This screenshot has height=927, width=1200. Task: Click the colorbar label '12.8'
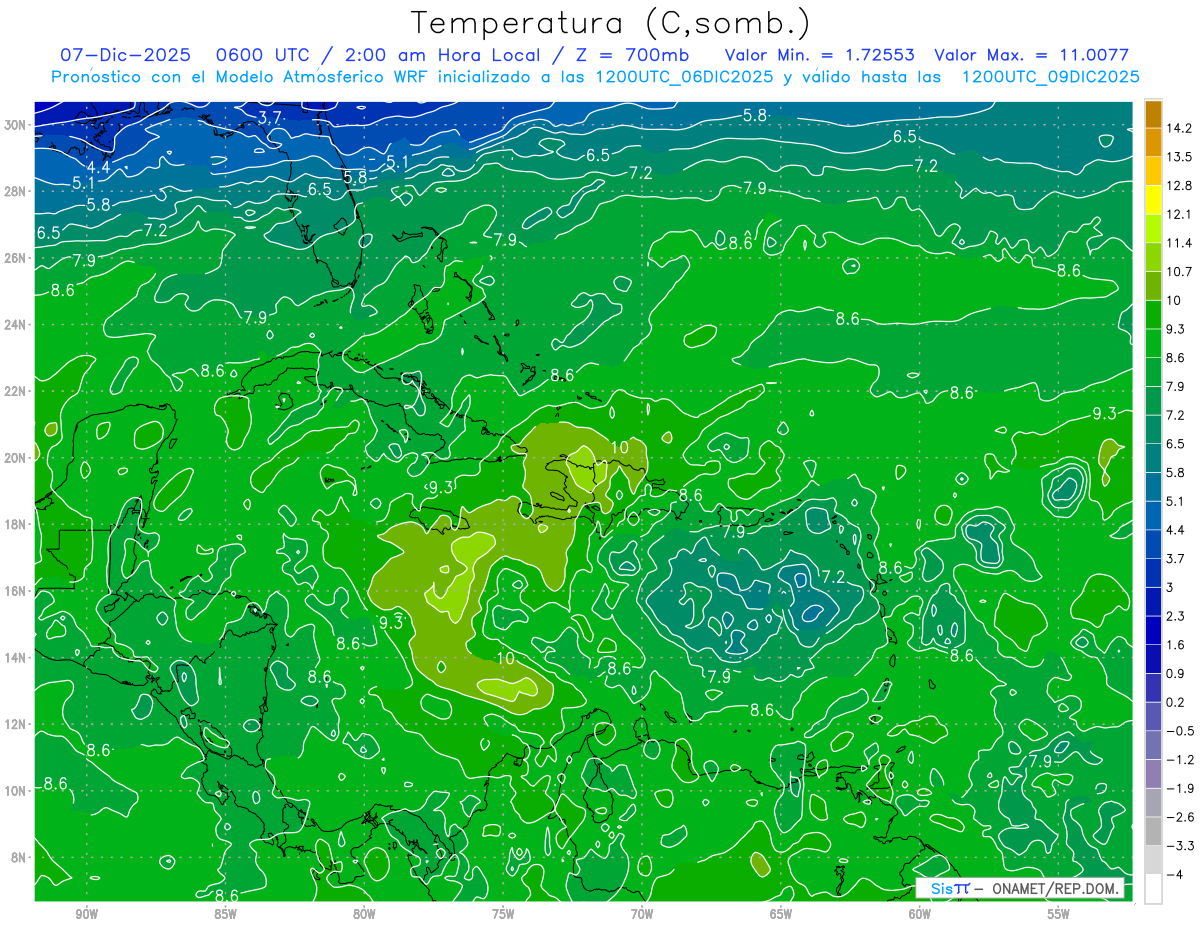click(x=1178, y=186)
